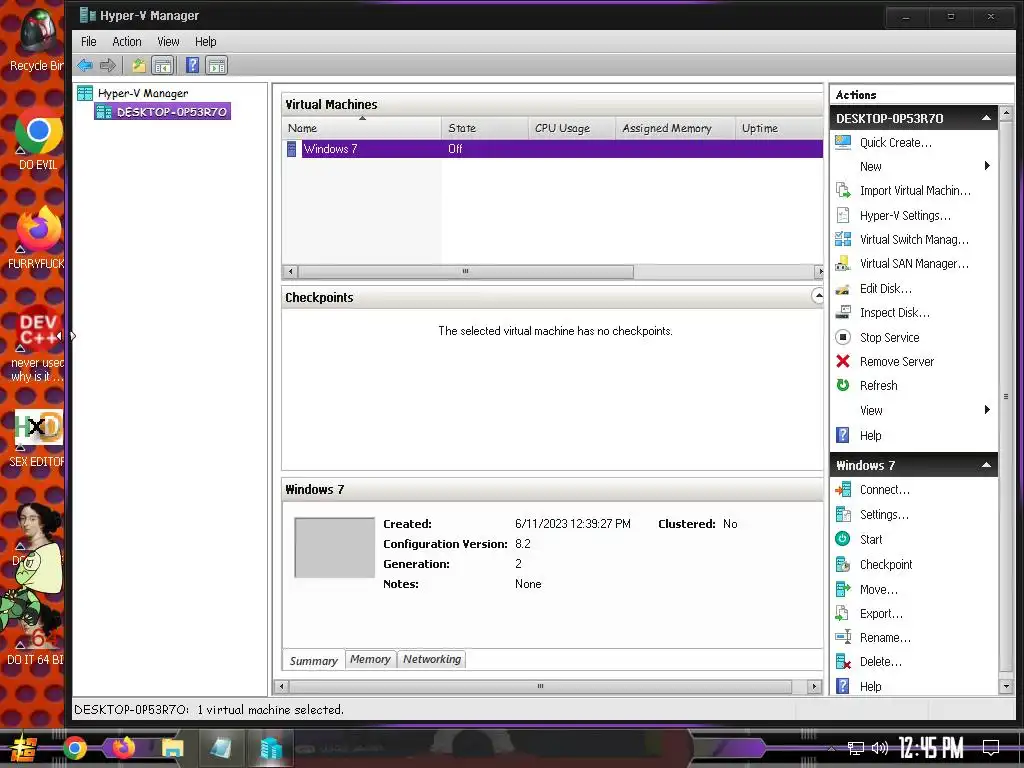Open the View menu in the menu bar
1024x768 pixels.
click(168, 42)
